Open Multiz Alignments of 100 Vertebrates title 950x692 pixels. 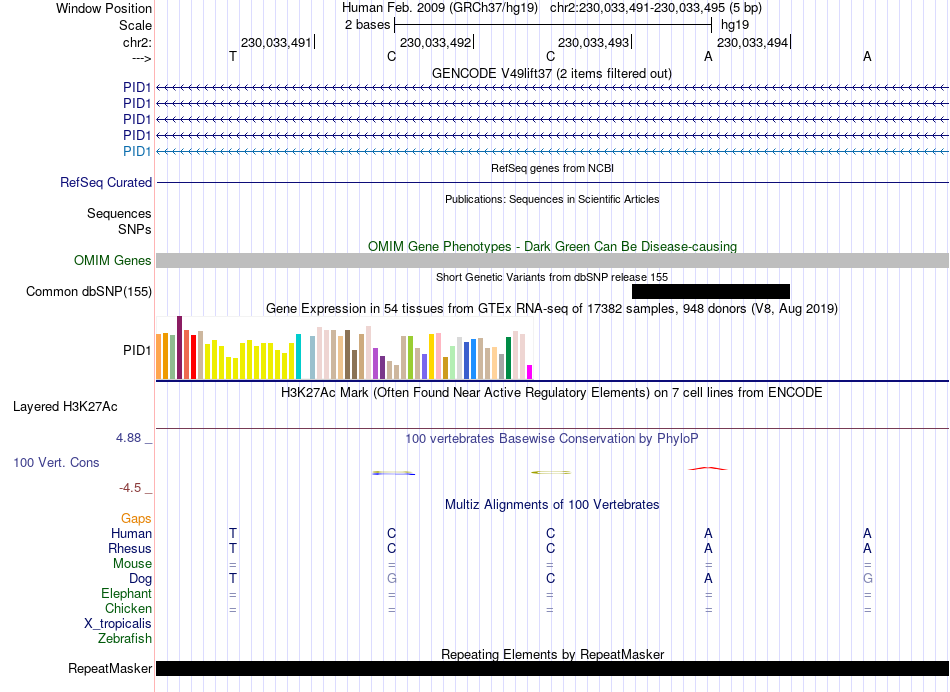(x=552, y=505)
